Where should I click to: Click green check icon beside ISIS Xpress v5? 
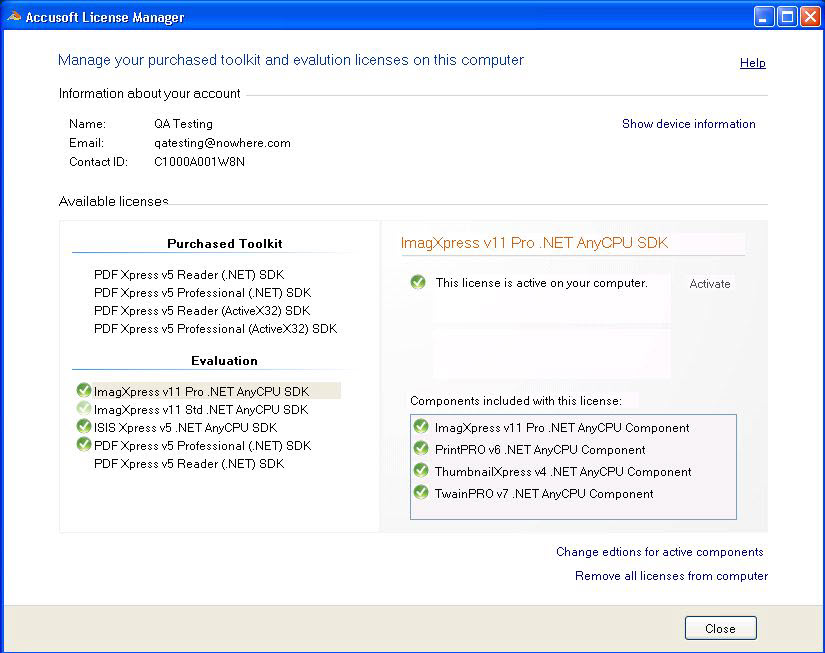(84, 427)
